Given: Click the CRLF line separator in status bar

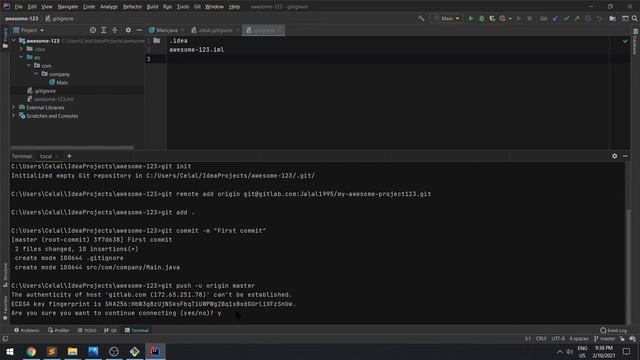Looking at the screenshot, I should coord(541,339).
